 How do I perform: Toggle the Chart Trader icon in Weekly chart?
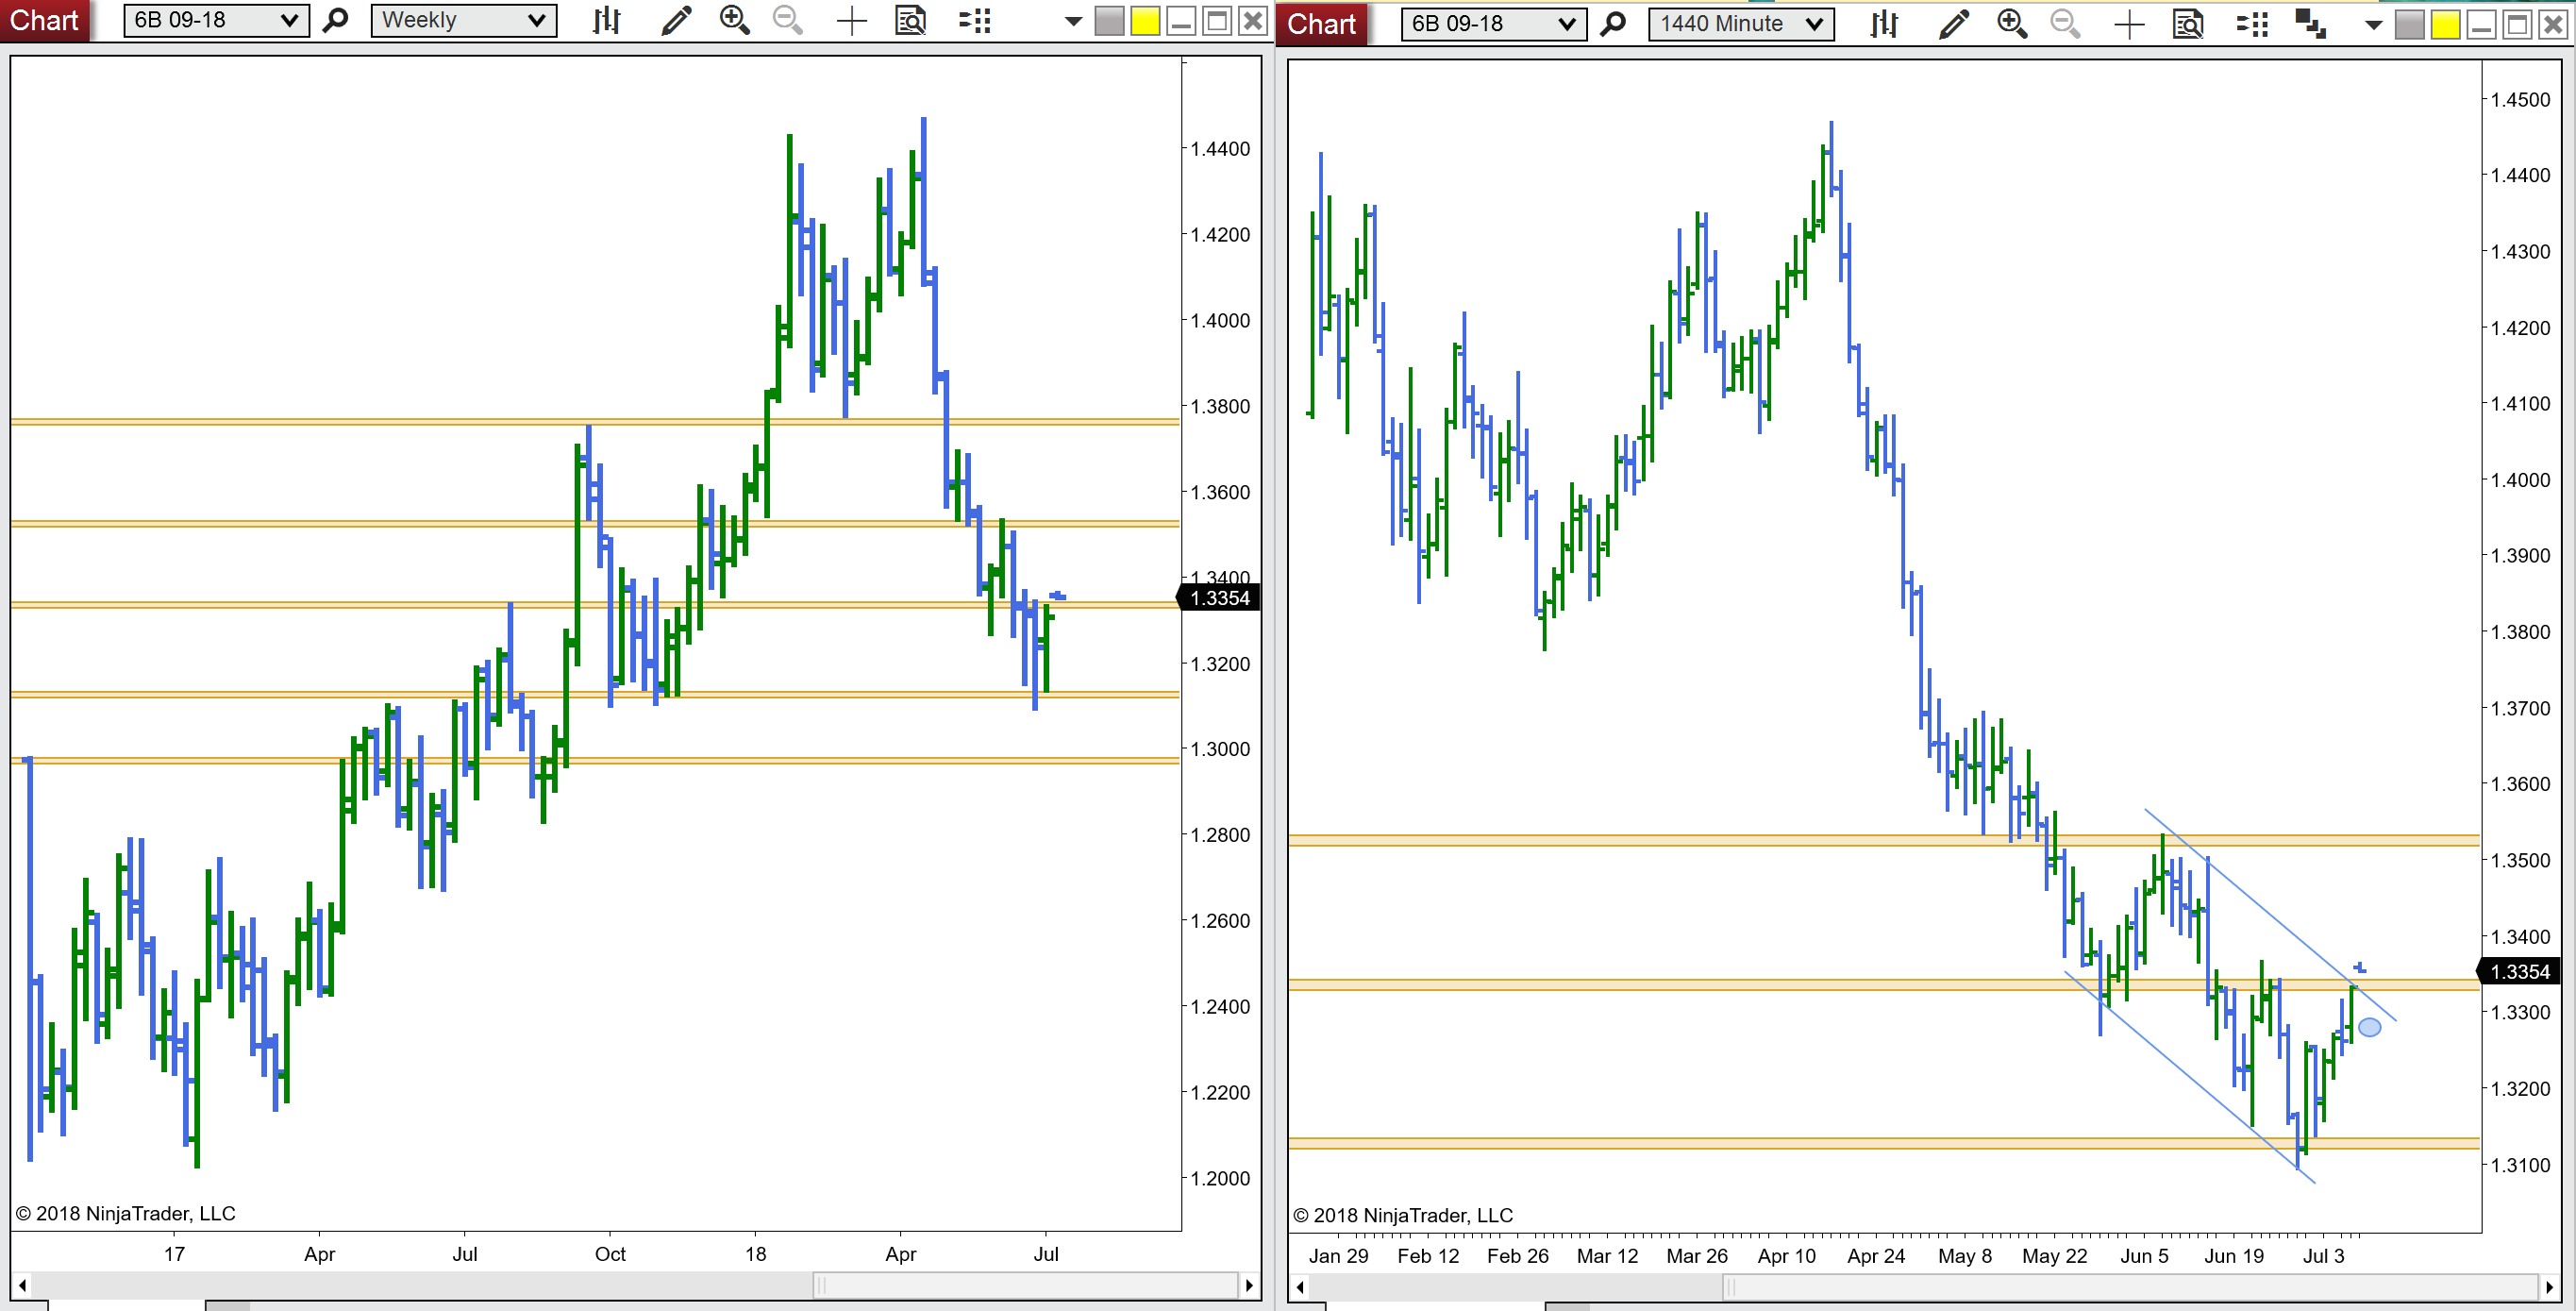(974, 20)
